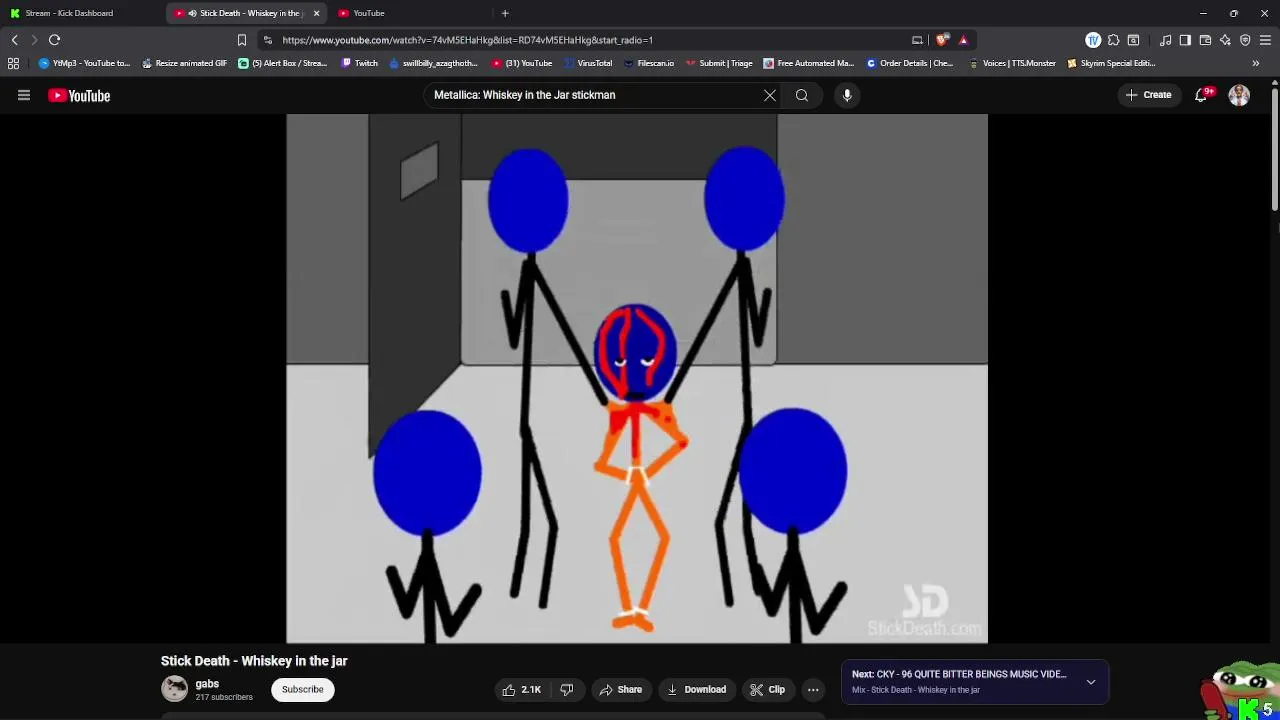The image size is (1280, 720).
Task: Open Brave VPN shield icon
Action: 1245,40
